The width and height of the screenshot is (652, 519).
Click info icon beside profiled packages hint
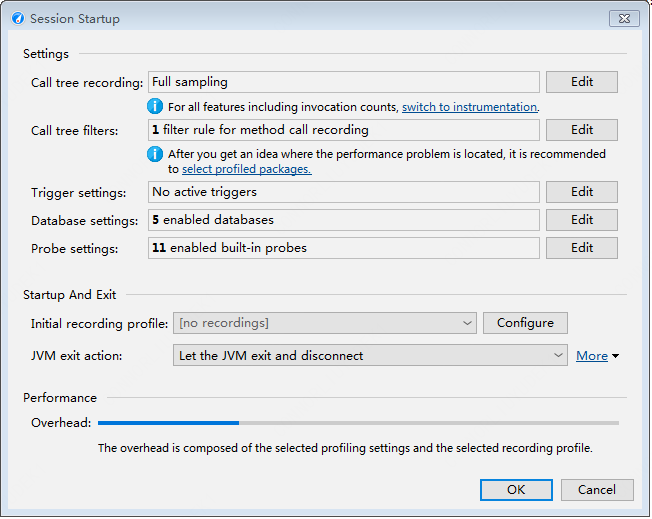pos(155,154)
